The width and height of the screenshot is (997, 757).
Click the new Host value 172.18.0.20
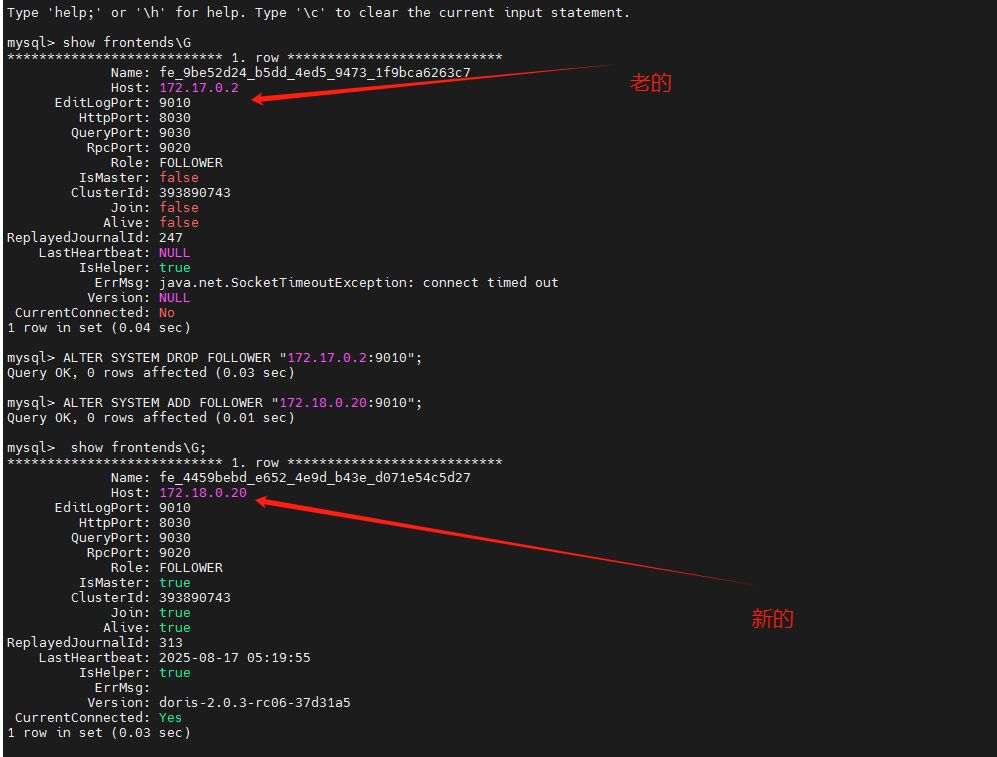click(x=203, y=493)
